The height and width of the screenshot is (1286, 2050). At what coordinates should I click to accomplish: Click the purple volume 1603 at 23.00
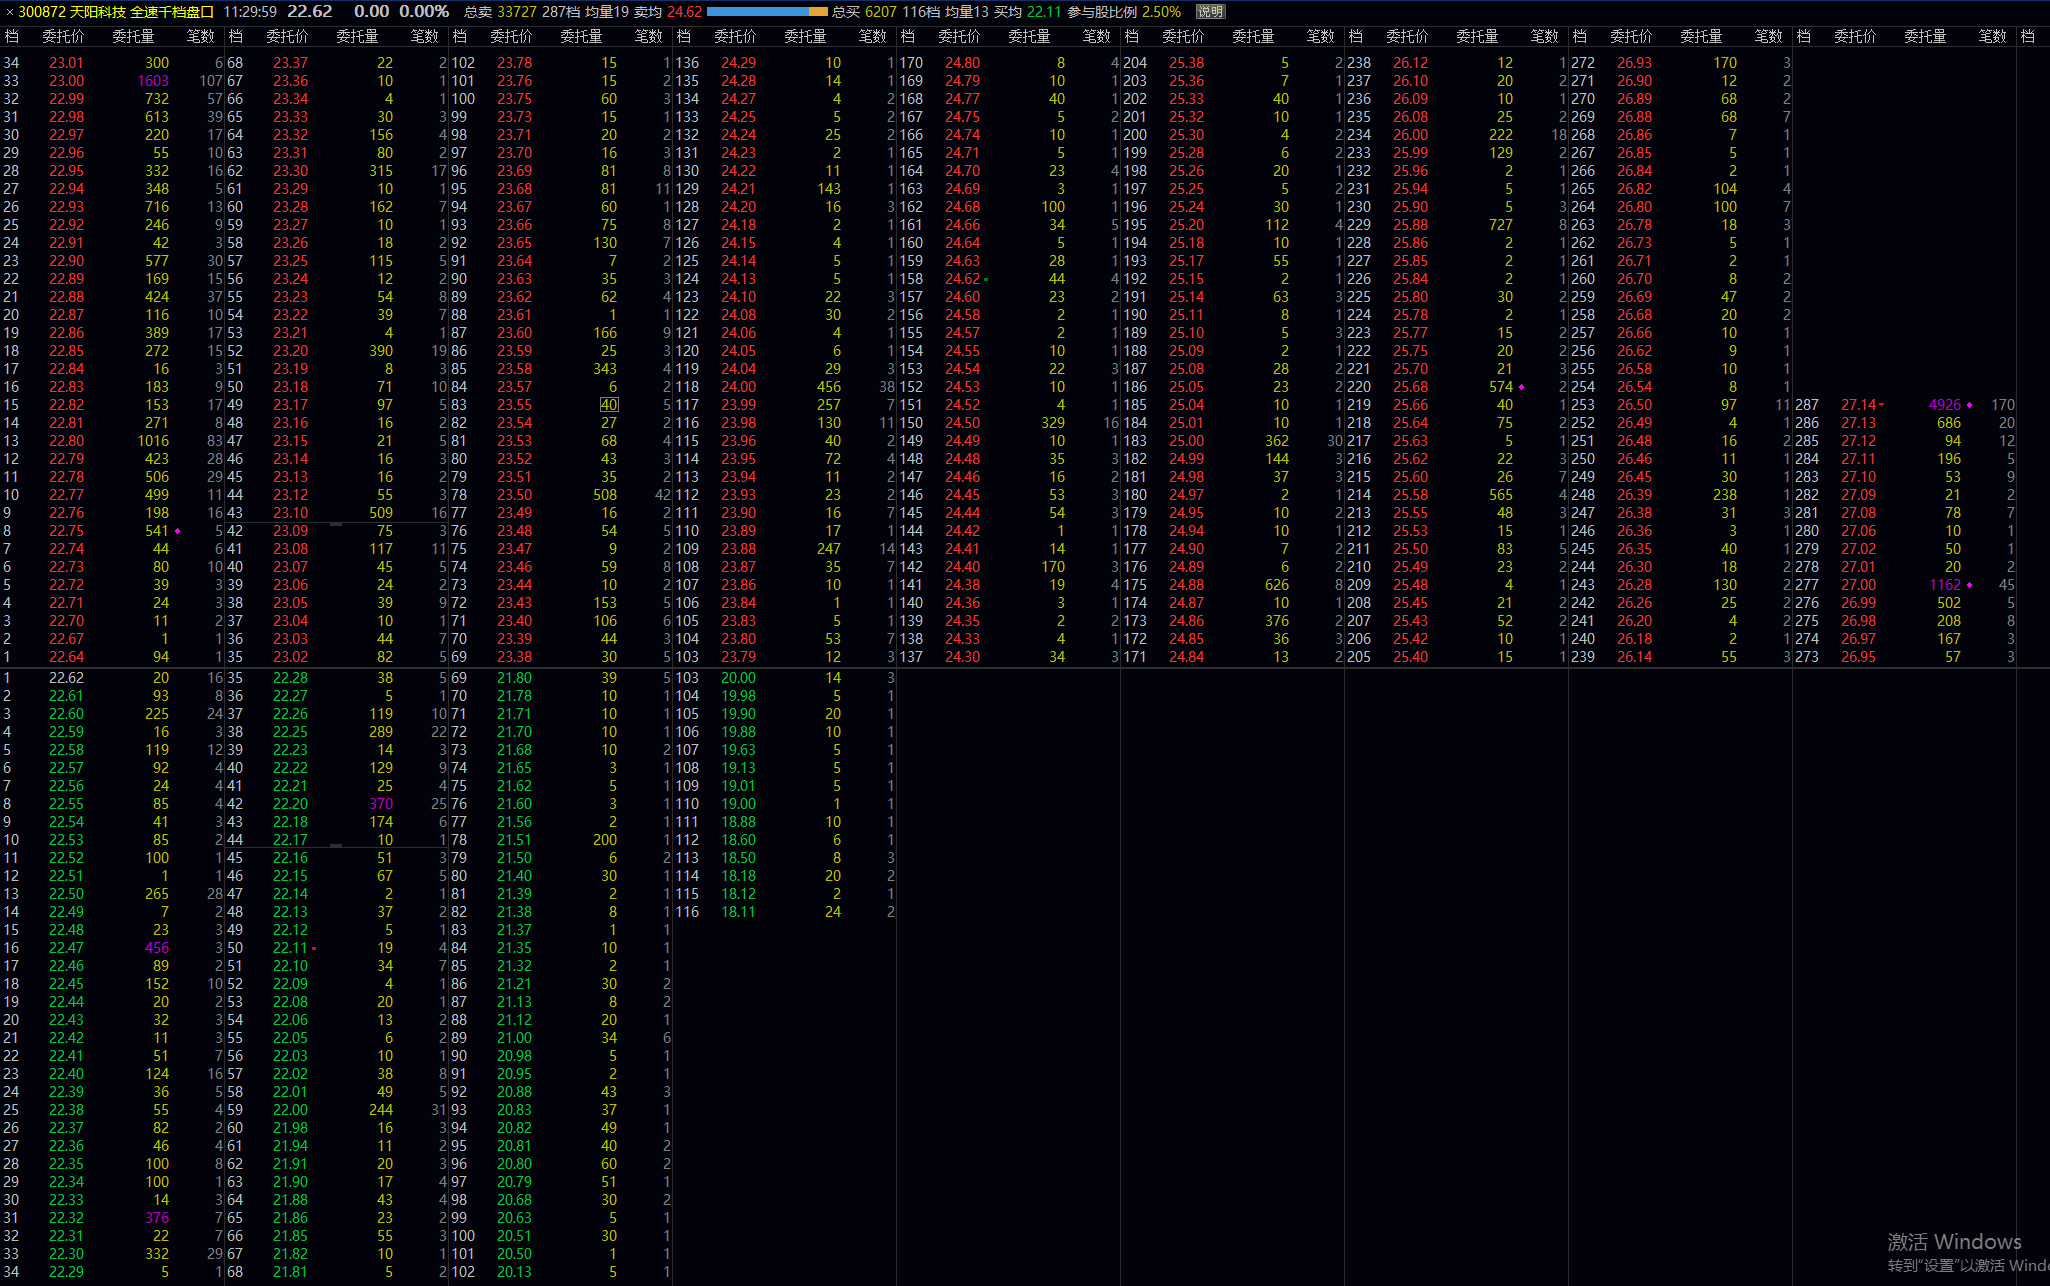(153, 81)
